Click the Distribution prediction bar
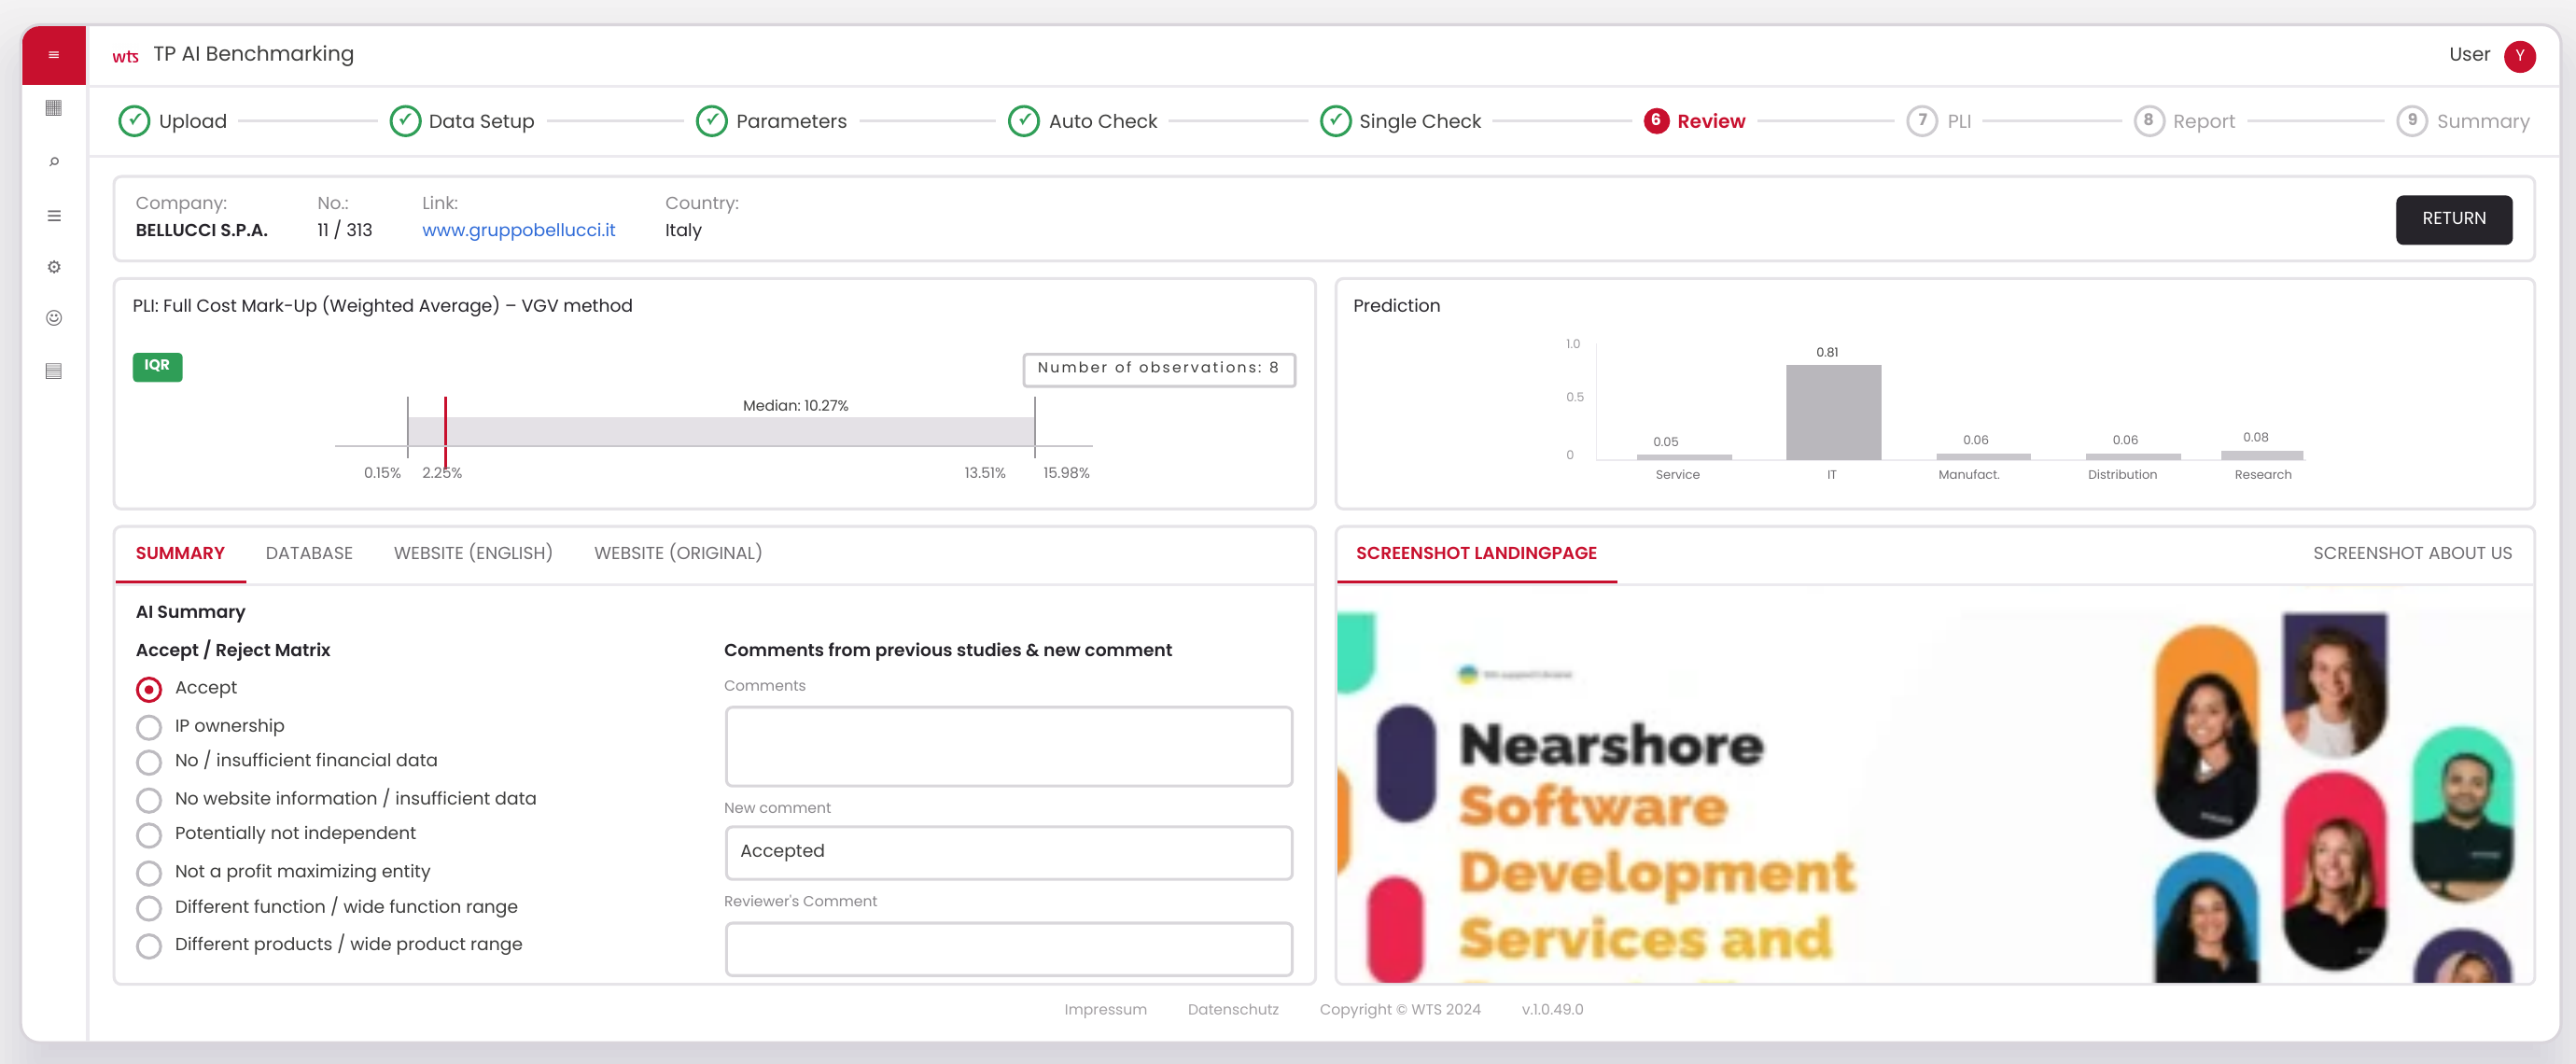2576x1064 pixels. (2133, 456)
